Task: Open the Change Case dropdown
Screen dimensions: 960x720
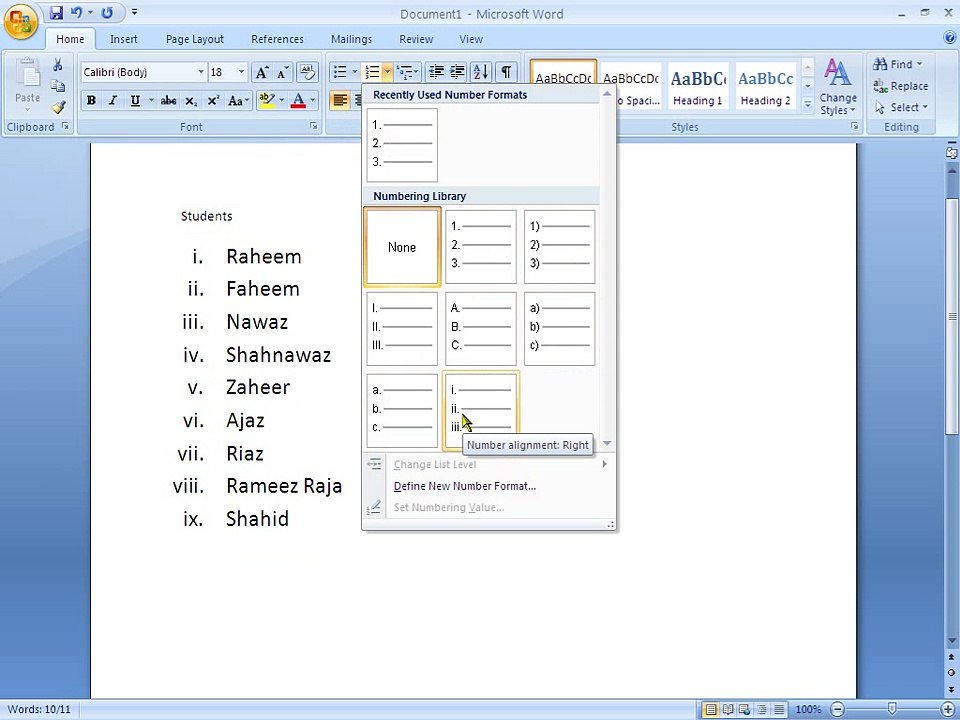Action: 238,100
